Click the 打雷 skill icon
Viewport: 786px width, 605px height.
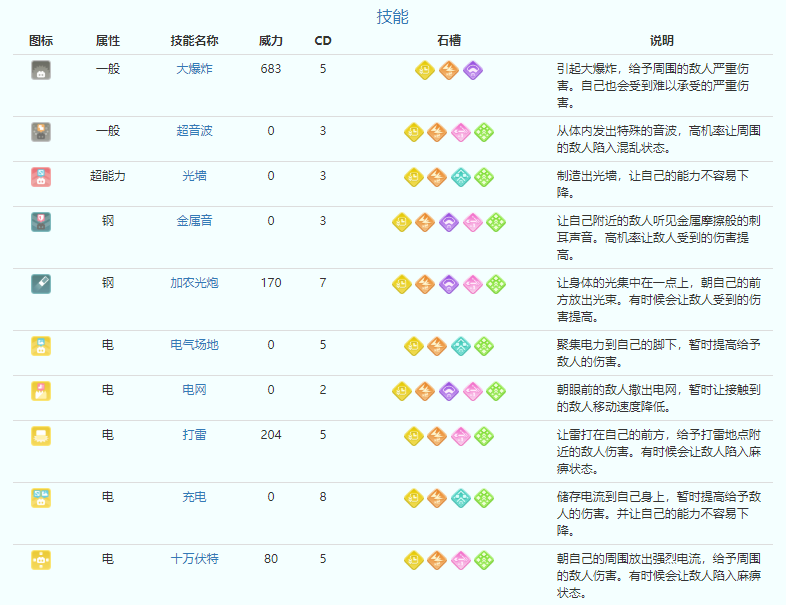pyautogui.click(x=41, y=436)
